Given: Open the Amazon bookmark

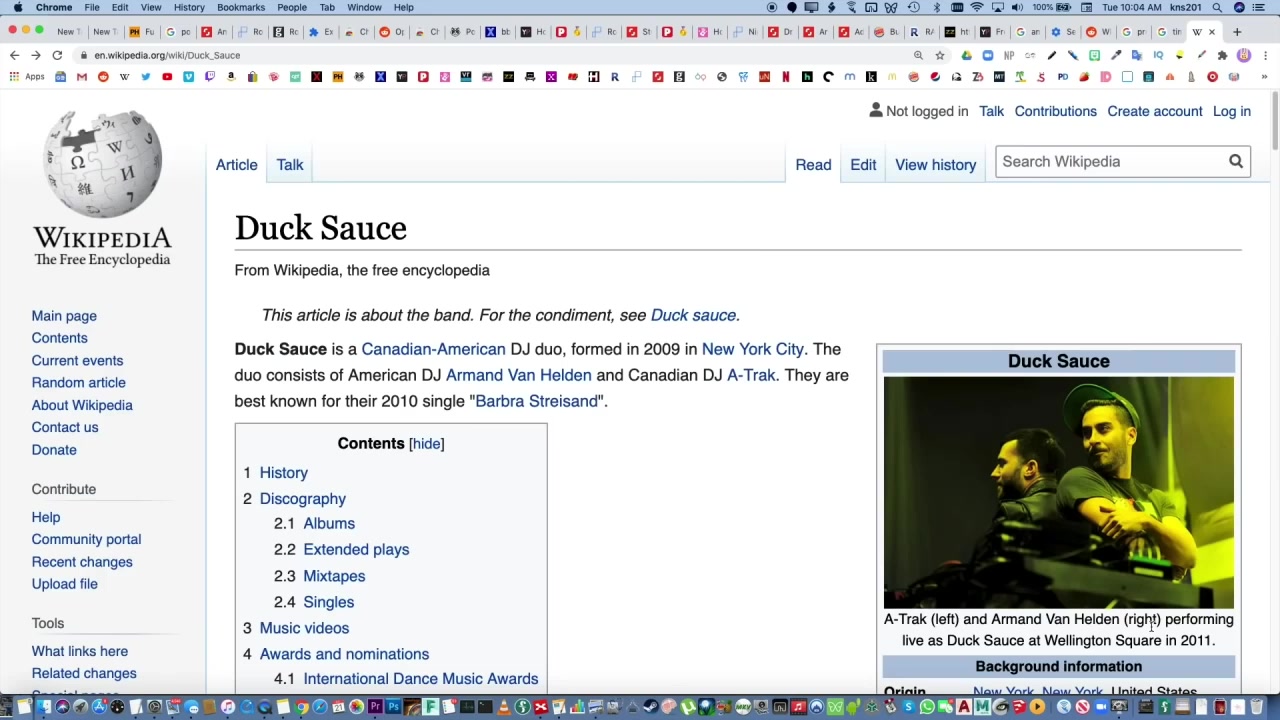Looking at the screenshot, I should pyautogui.click(x=231, y=77).
